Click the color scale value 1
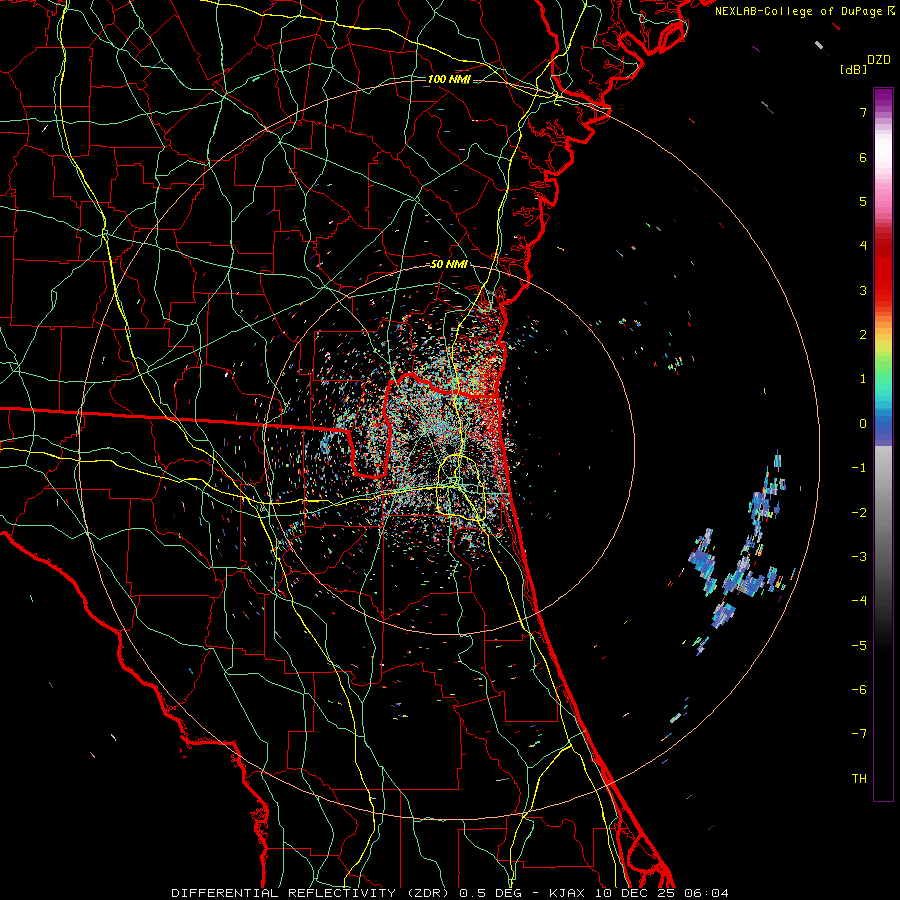 point(863,379)
